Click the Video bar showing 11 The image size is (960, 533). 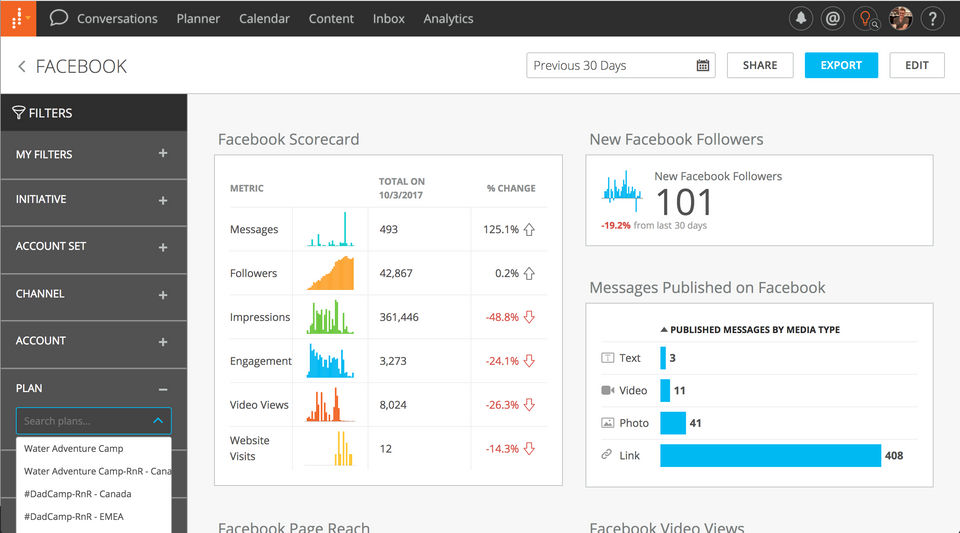pos(665,390)
